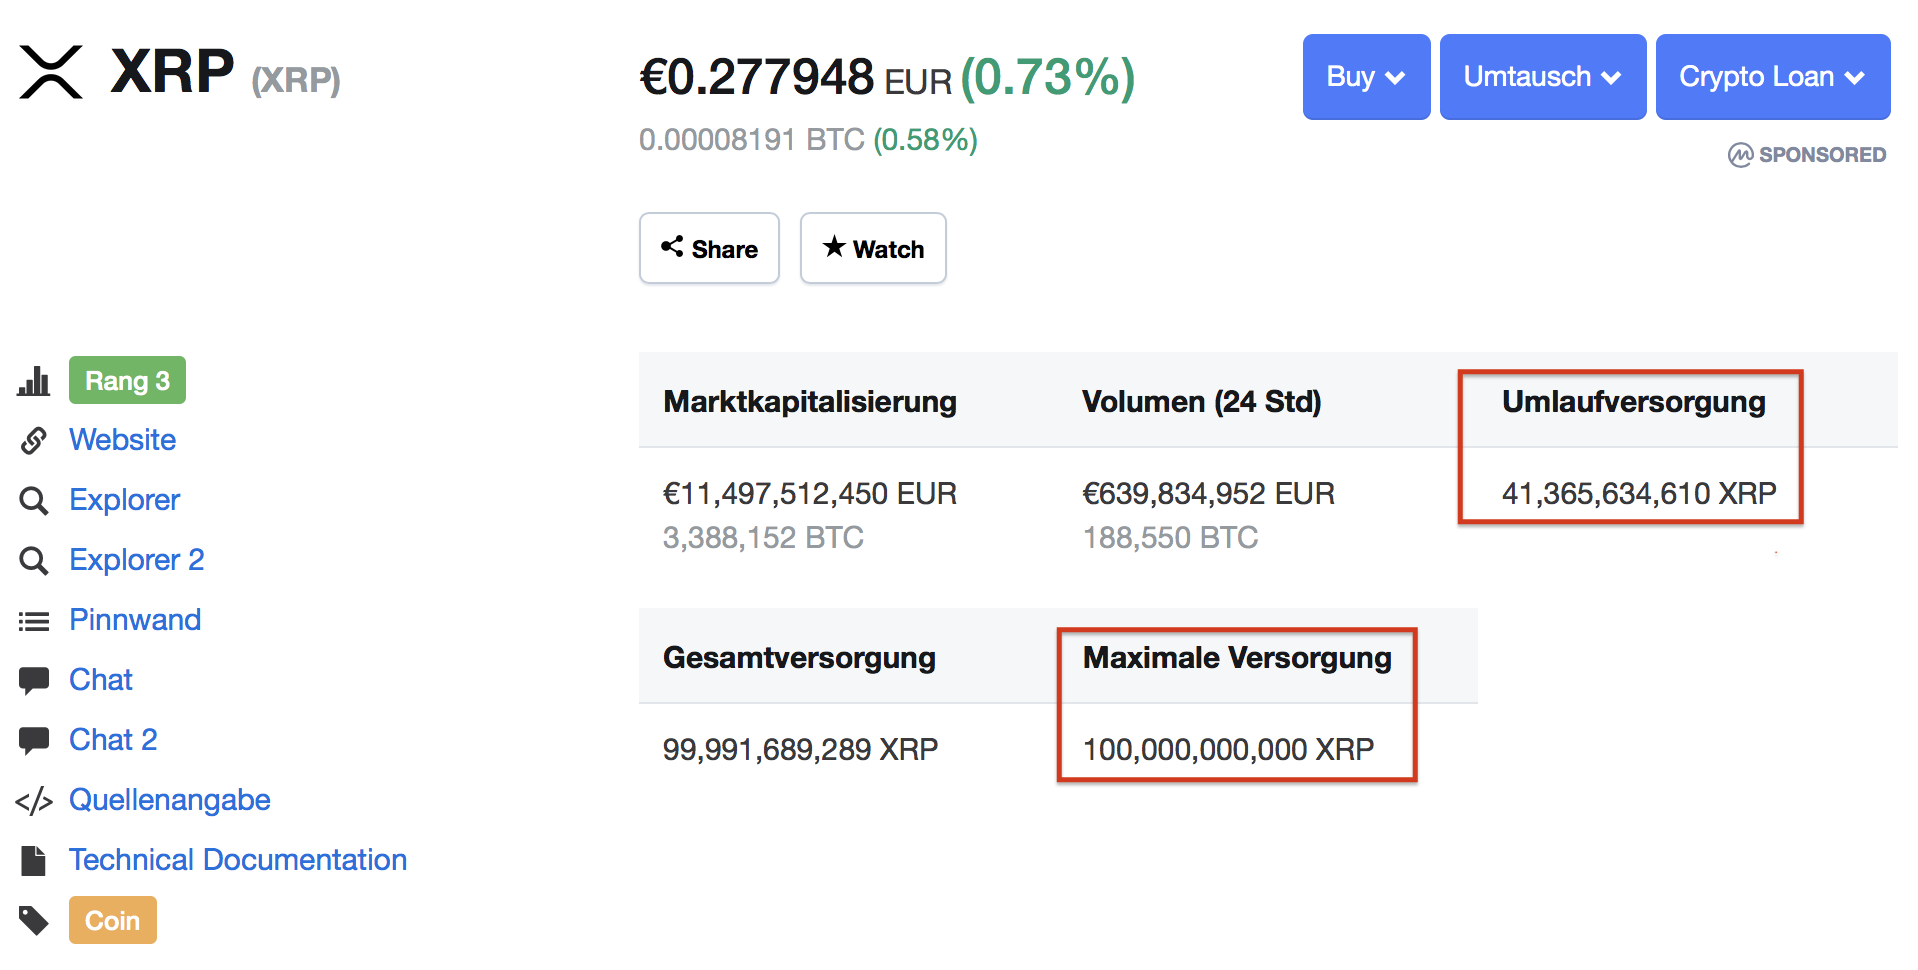Click the XRP logo icon

[x=51, y=72]
